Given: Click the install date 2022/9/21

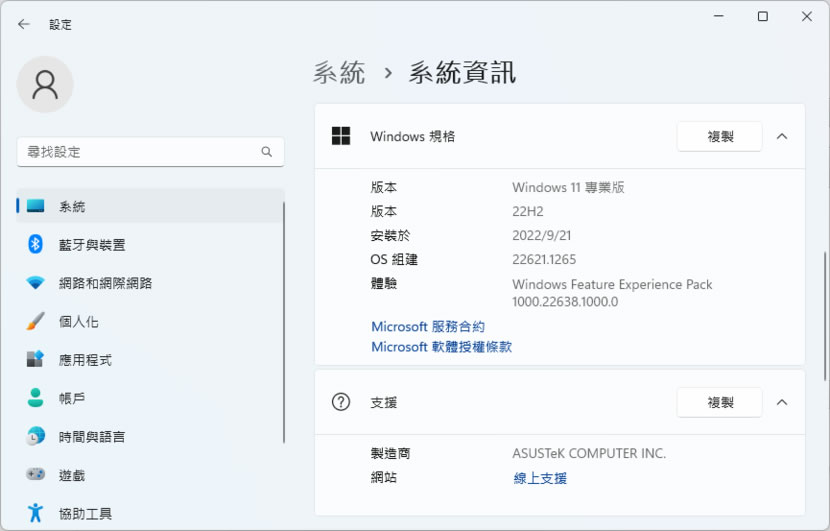Looking at the screenshot, I should tap(542, 236).
